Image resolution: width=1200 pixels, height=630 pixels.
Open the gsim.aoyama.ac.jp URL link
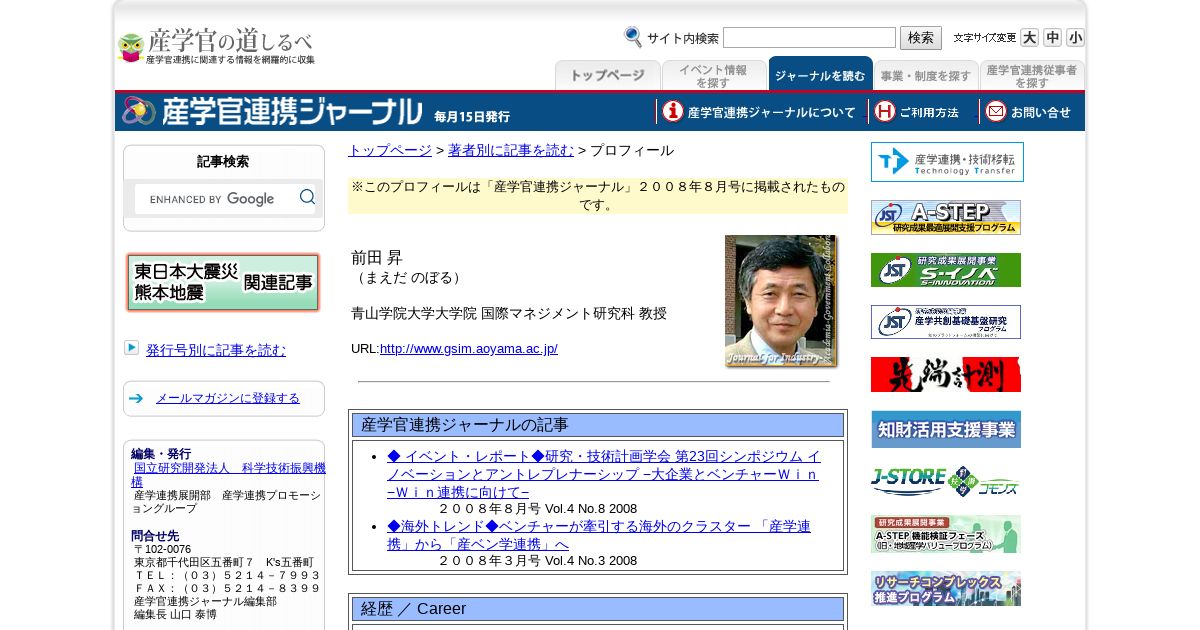[x=469, y=349]
